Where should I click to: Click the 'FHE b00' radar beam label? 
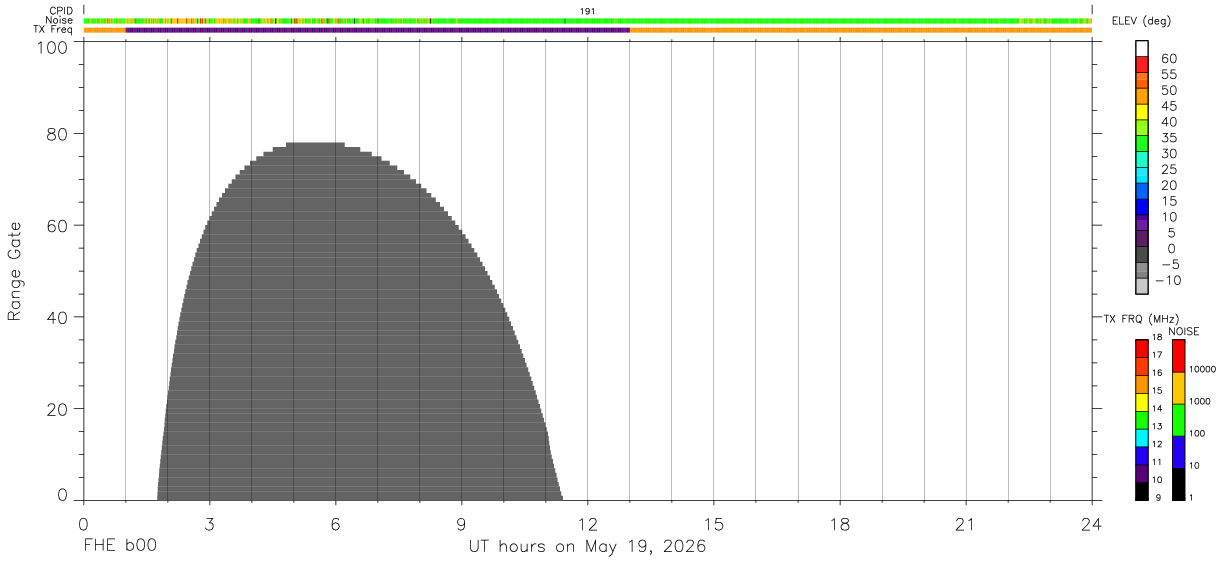pos(119,547)
